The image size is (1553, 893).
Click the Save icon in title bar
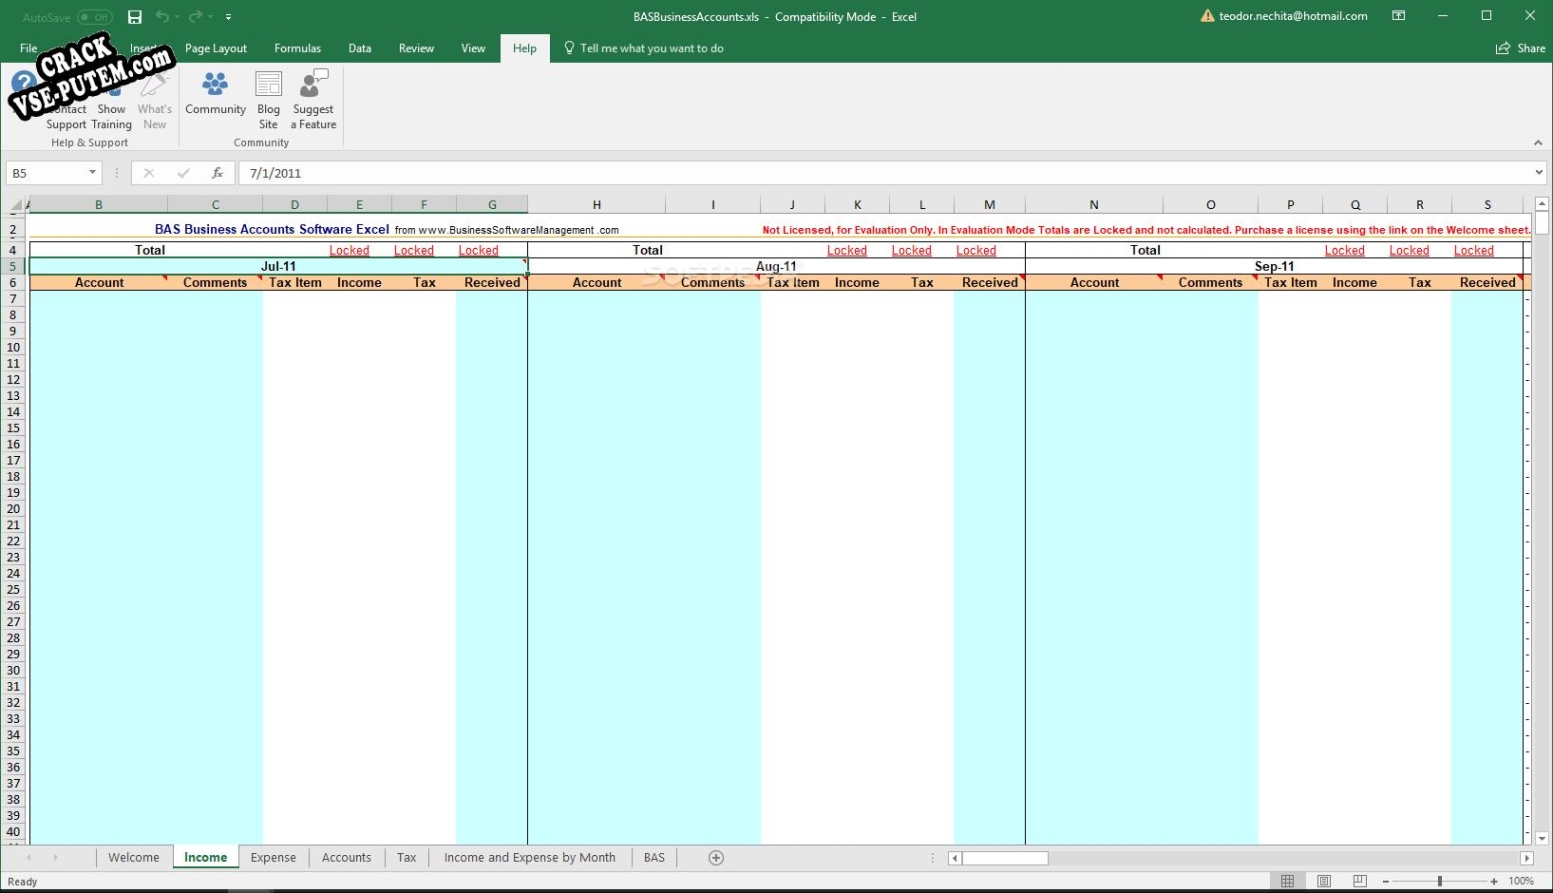(135, 17)
